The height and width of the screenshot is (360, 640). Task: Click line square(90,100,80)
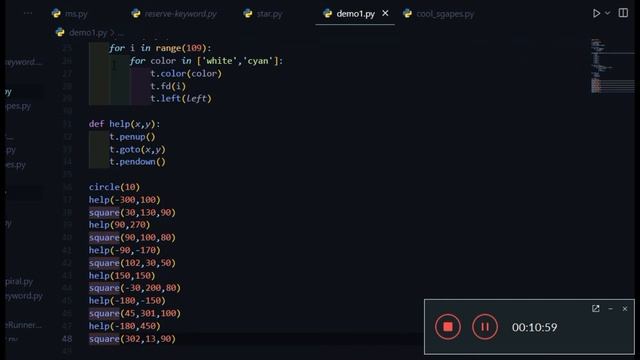pyautogui.click(x=132, y=238)
